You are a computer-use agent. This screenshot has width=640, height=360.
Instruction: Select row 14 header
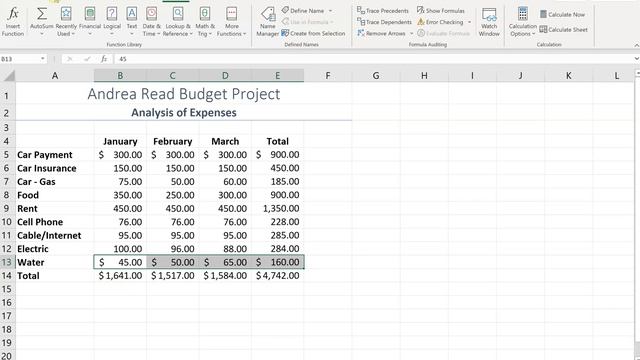pos(7,276)
